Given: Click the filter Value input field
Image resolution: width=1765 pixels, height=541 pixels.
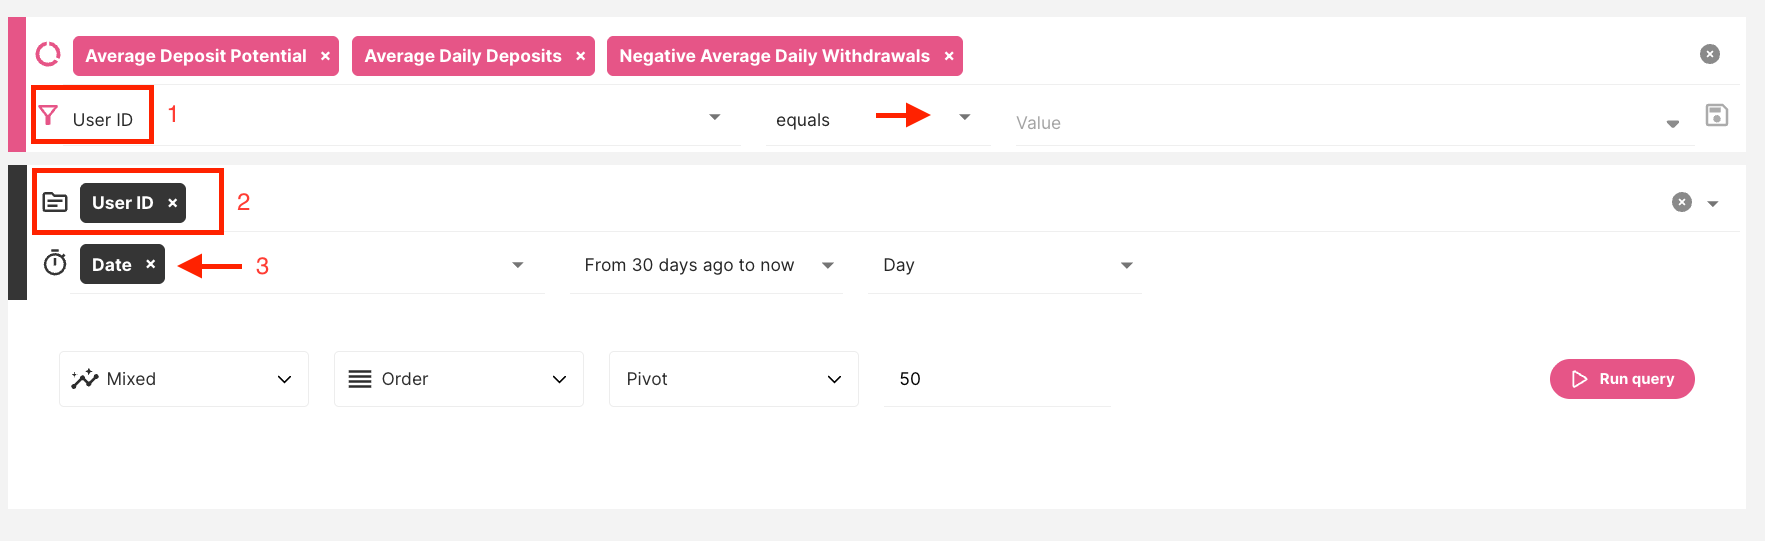Looking at the screenshot, I should 1330,123.
